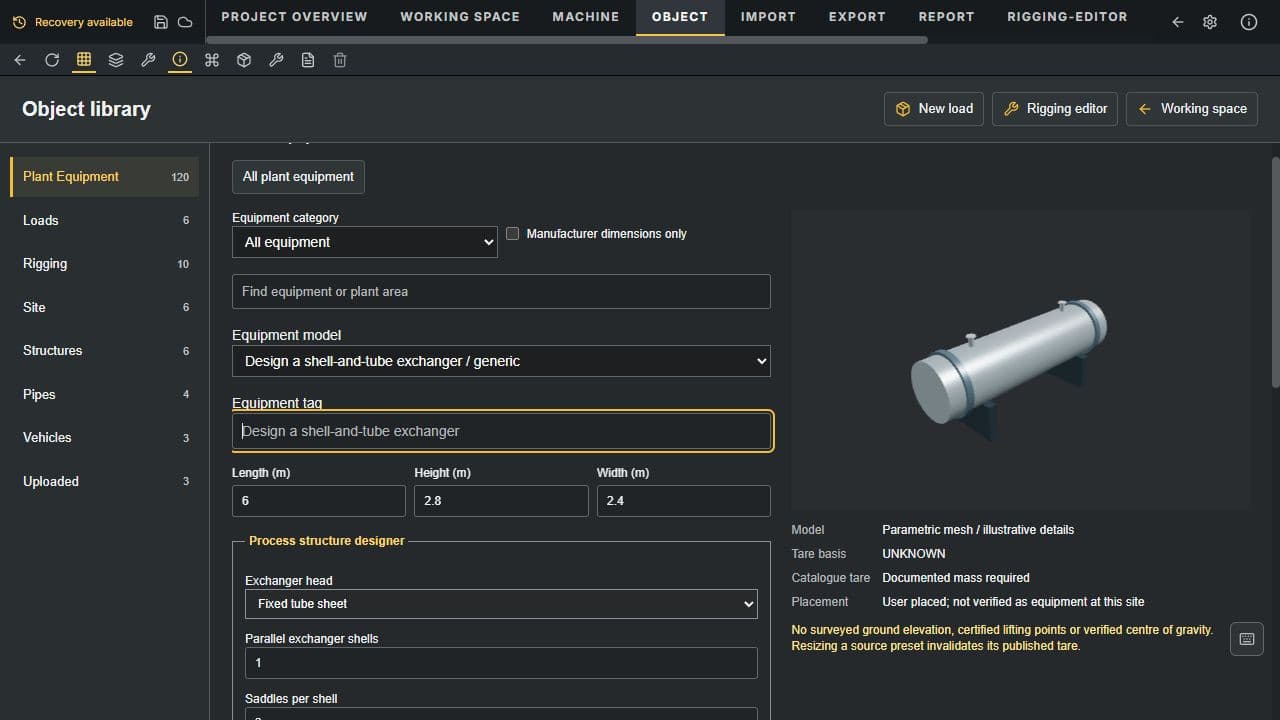Image resolution: width=1280 pixels, height=720 pixels.
Task: Go to the IMPORT tab
Action: [768, 17]
